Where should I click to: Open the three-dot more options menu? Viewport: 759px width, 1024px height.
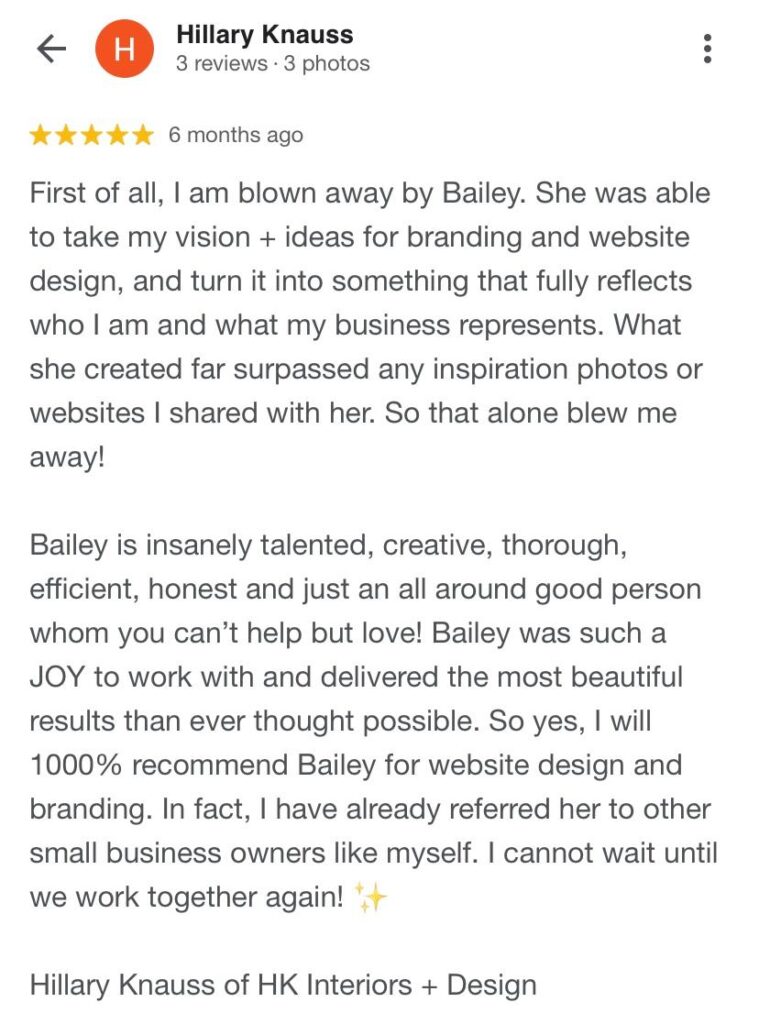(708, 49)
